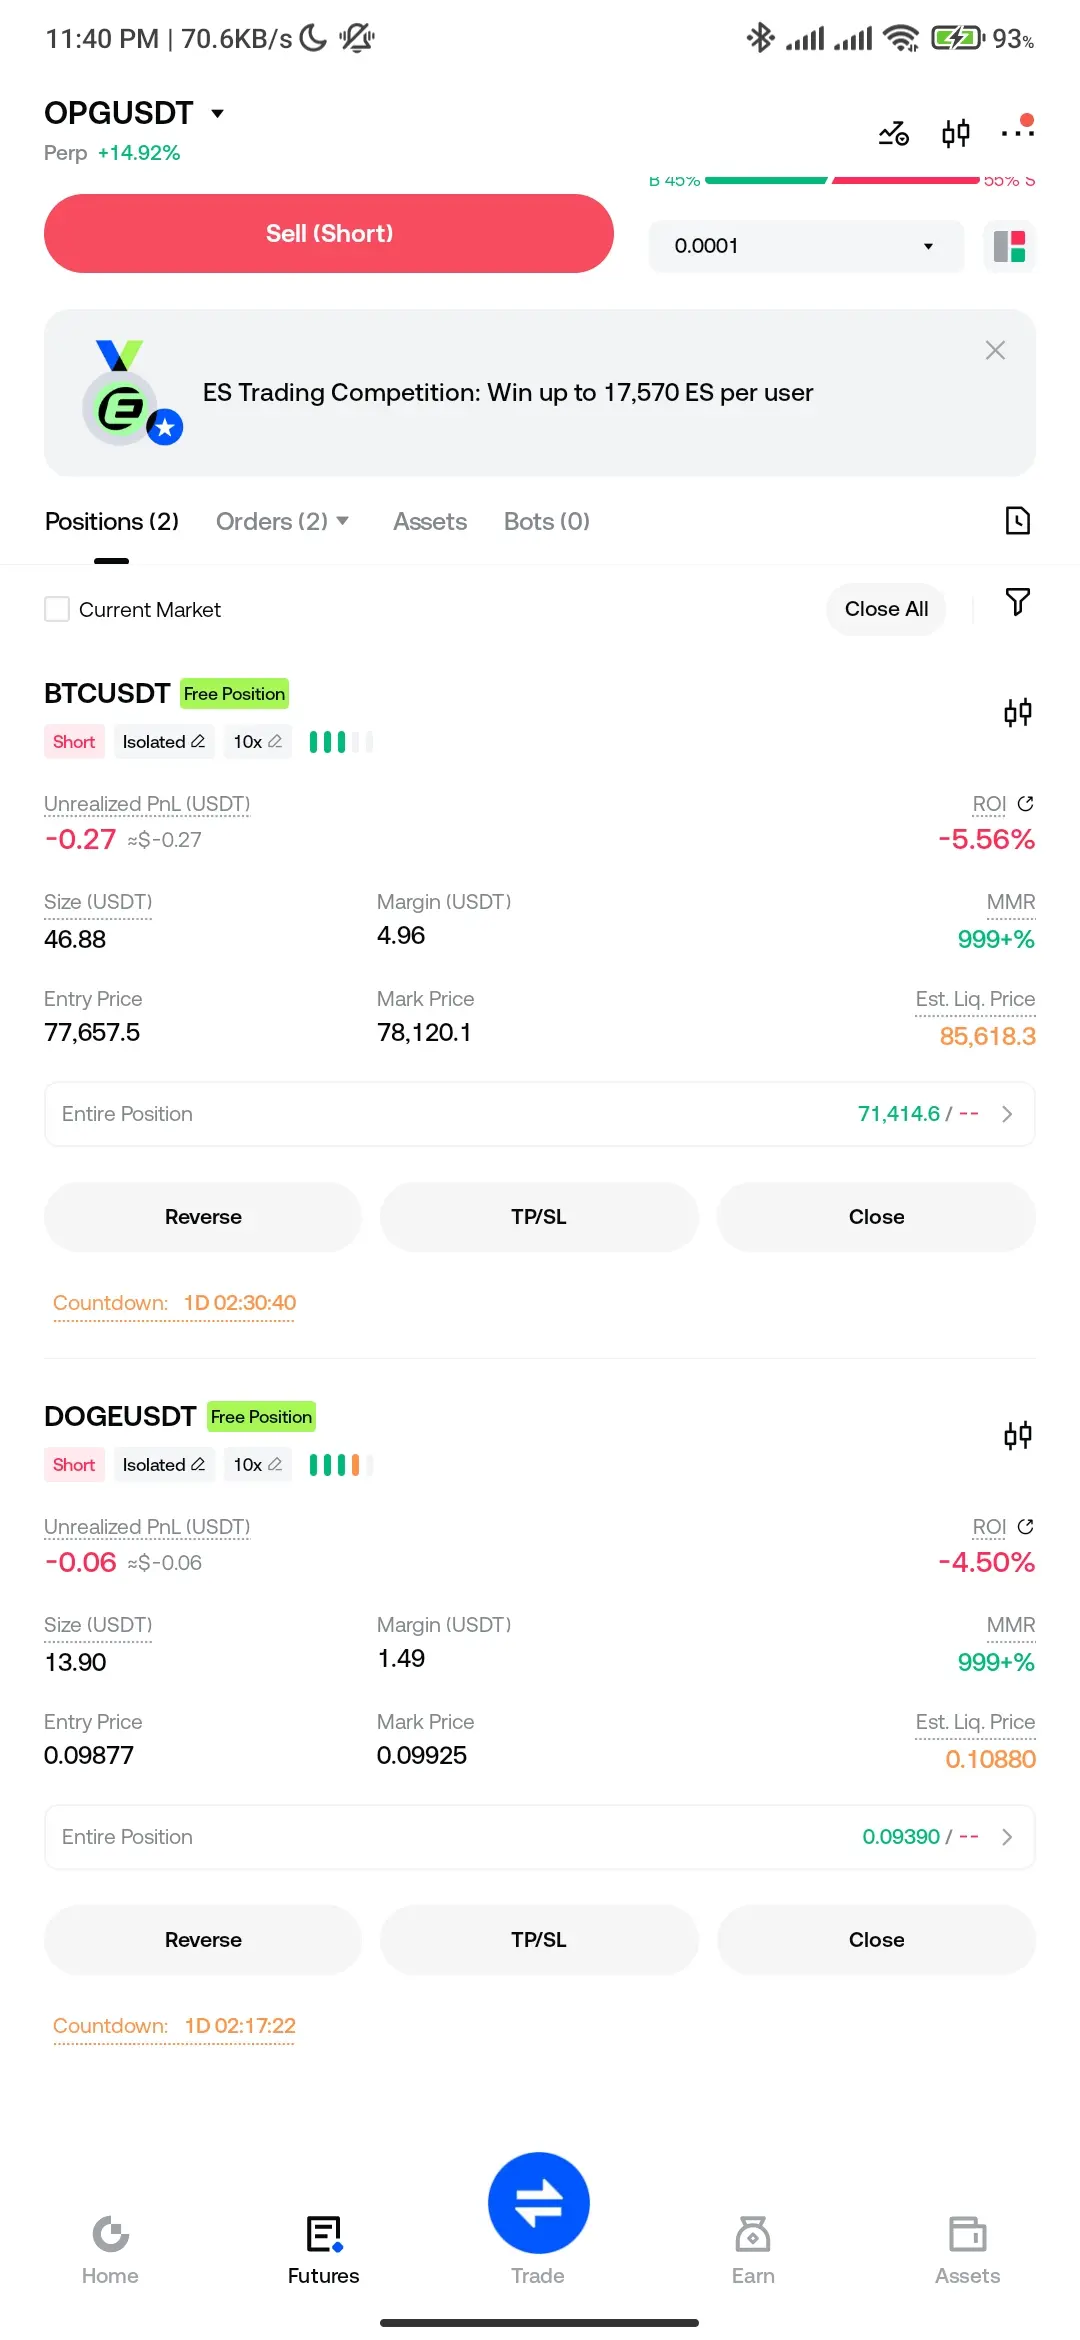Image resolution: width=1080 pixels, height=2340 pixels.
Task: Edit 10x leverage on DOGEUSDT position
Action: tap(258, 1465)
